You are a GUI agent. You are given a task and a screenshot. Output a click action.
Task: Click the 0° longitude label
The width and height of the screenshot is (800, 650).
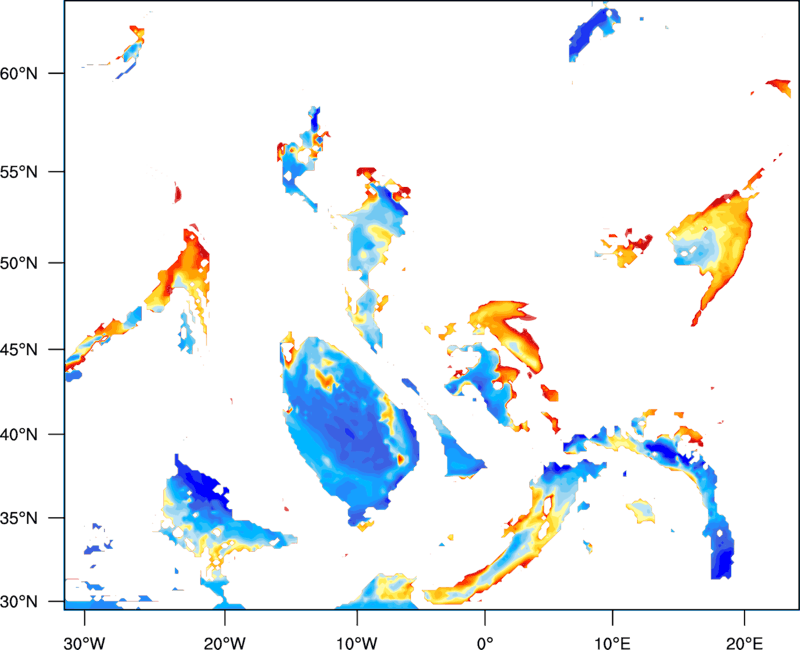click(485, 643)
